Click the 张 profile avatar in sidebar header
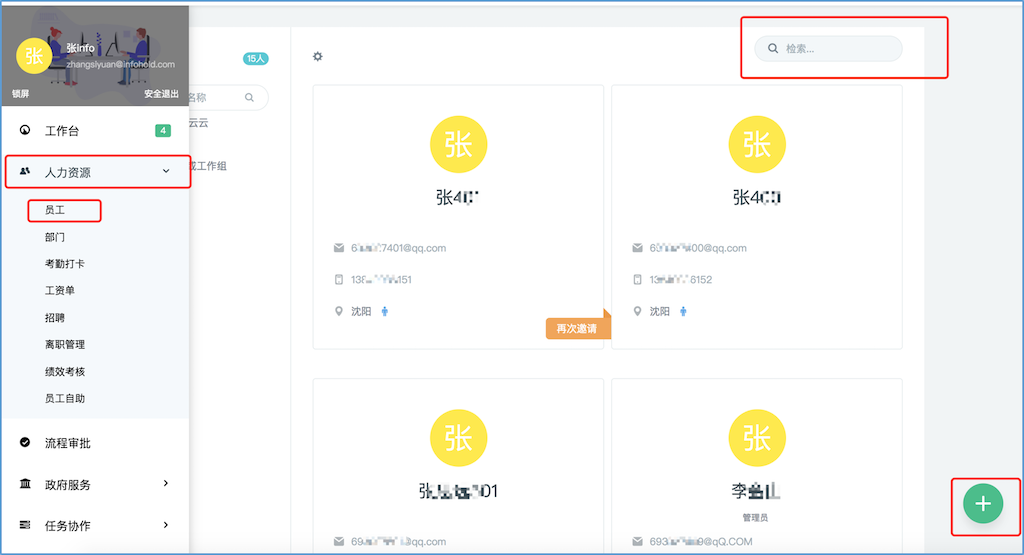1024x555 pixels. point(34,56)
